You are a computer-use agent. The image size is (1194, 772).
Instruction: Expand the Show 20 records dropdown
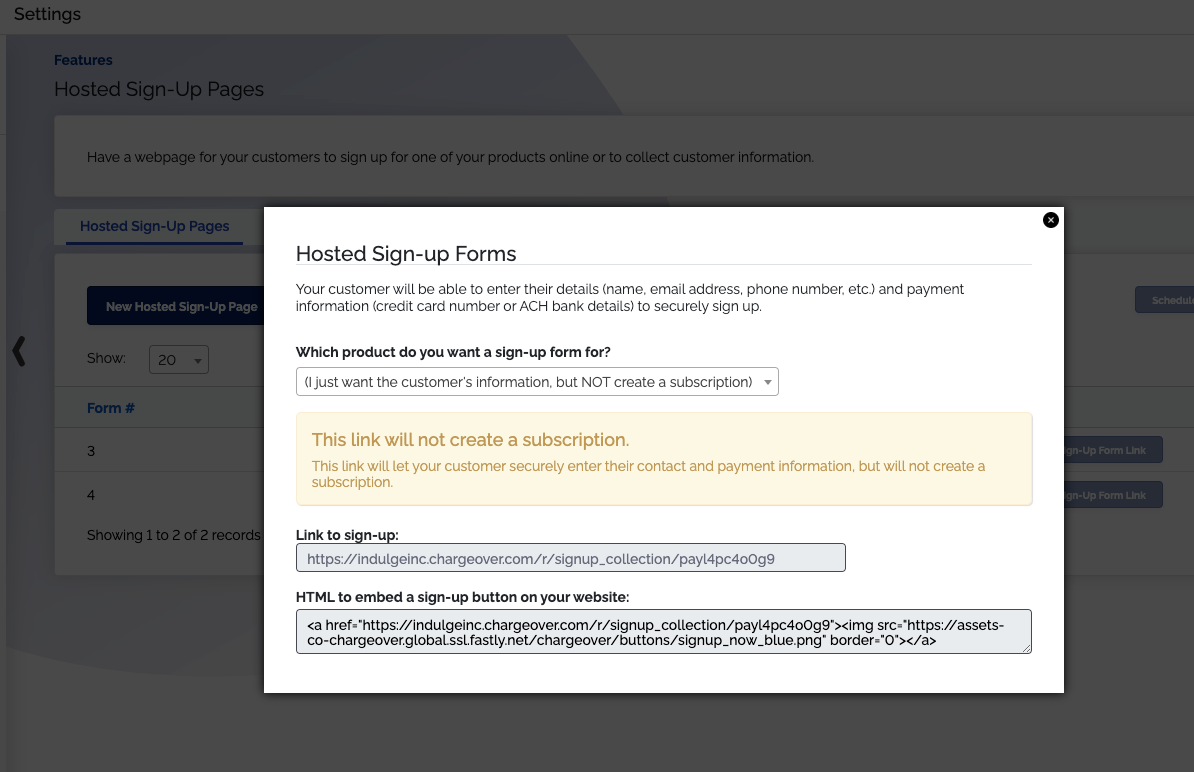point(179,359)
